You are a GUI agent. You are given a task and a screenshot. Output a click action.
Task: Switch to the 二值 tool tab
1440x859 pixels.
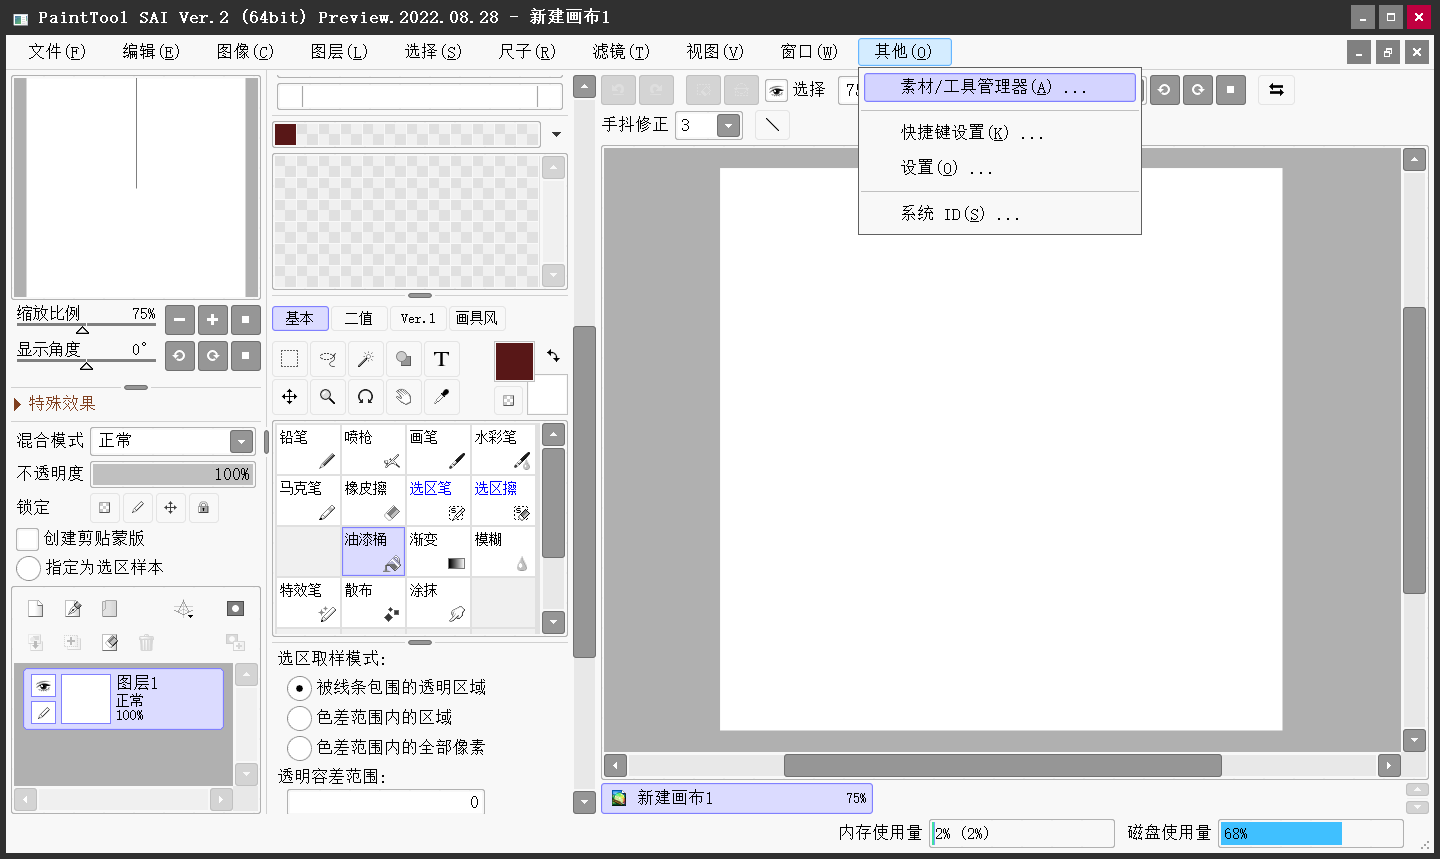(x=359, y=318)
